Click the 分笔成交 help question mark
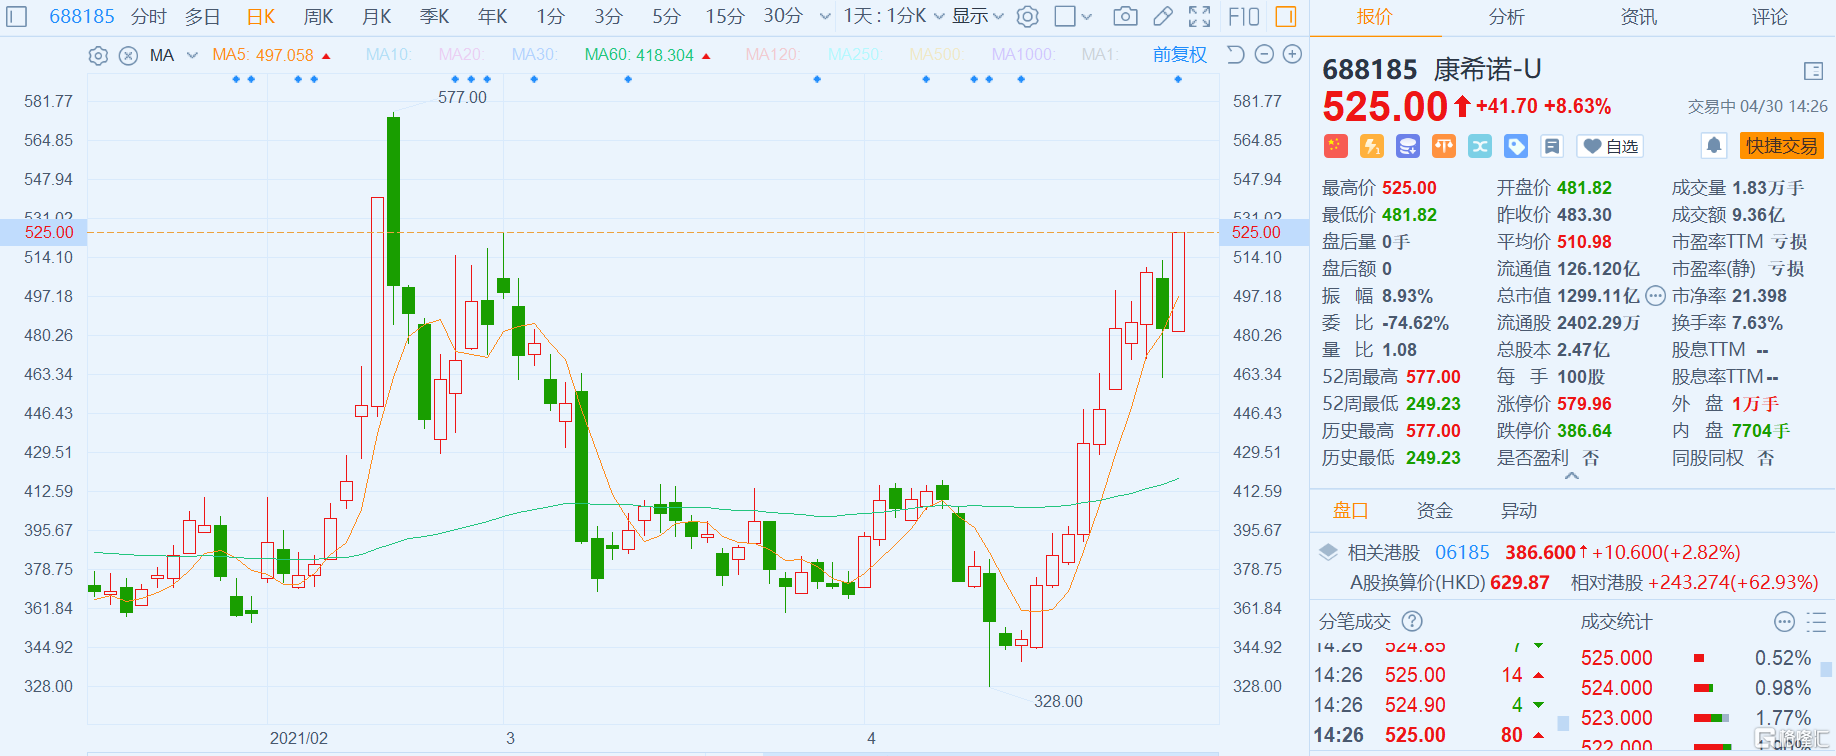 1412,622
